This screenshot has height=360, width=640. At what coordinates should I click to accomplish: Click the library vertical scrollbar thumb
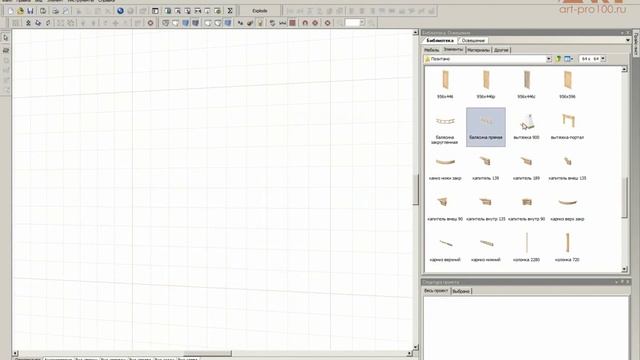point(624,198)
